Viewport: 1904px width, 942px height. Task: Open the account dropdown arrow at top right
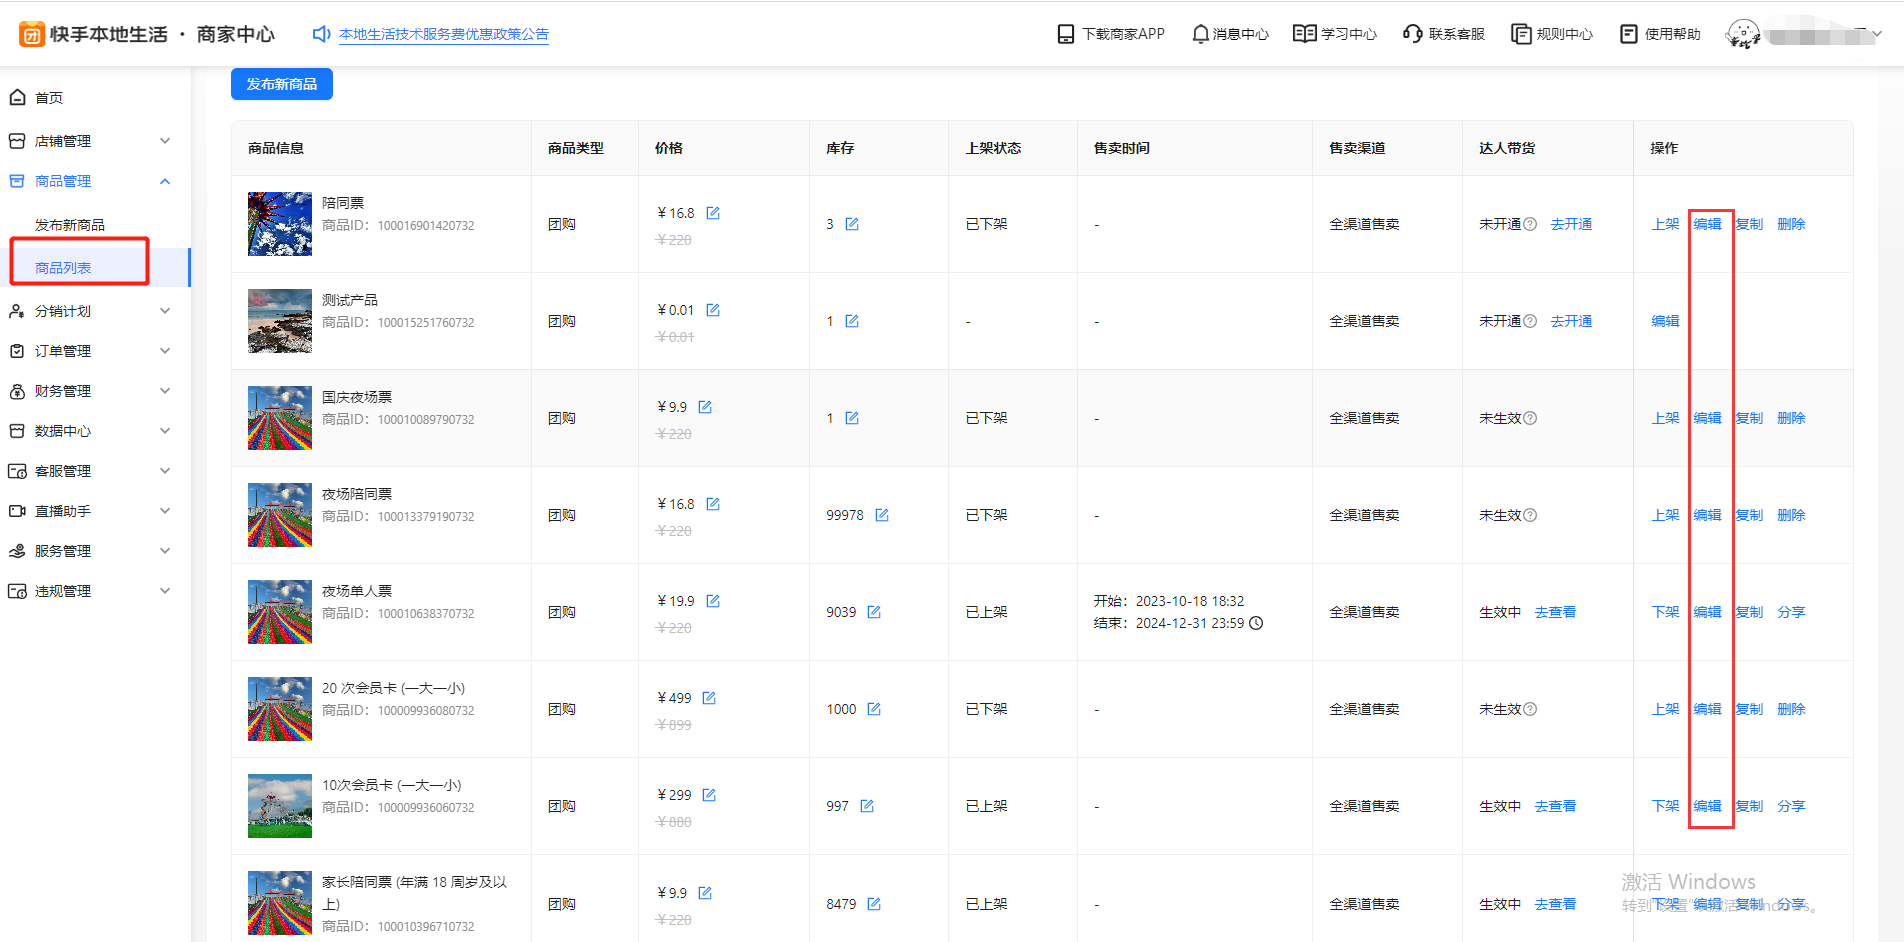pyautogui.click(x=1877, y=34)
